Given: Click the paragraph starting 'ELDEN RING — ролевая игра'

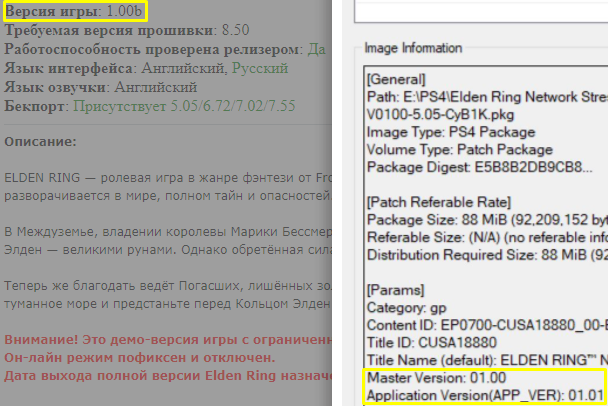Looking at the screenshot, I should point(168,187).
